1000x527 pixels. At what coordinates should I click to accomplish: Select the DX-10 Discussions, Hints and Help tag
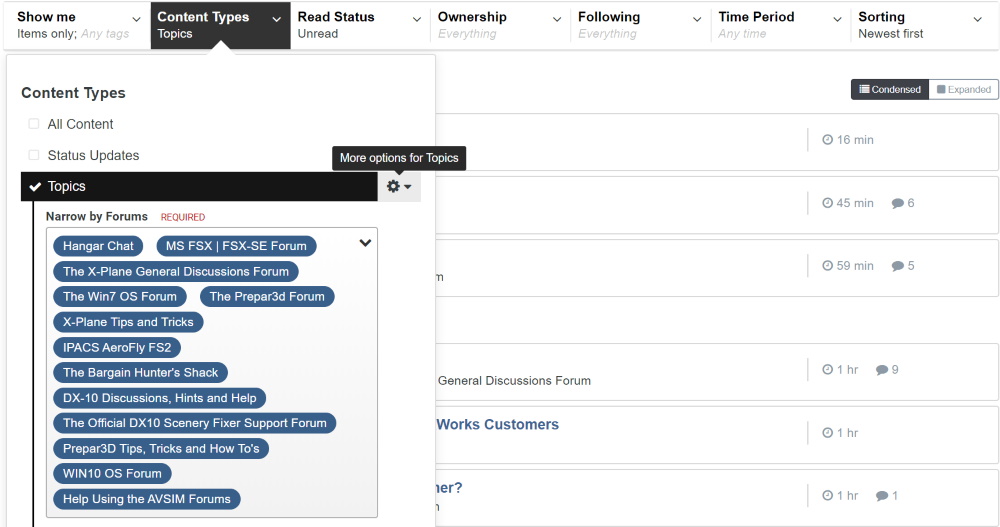click(159, 398)
